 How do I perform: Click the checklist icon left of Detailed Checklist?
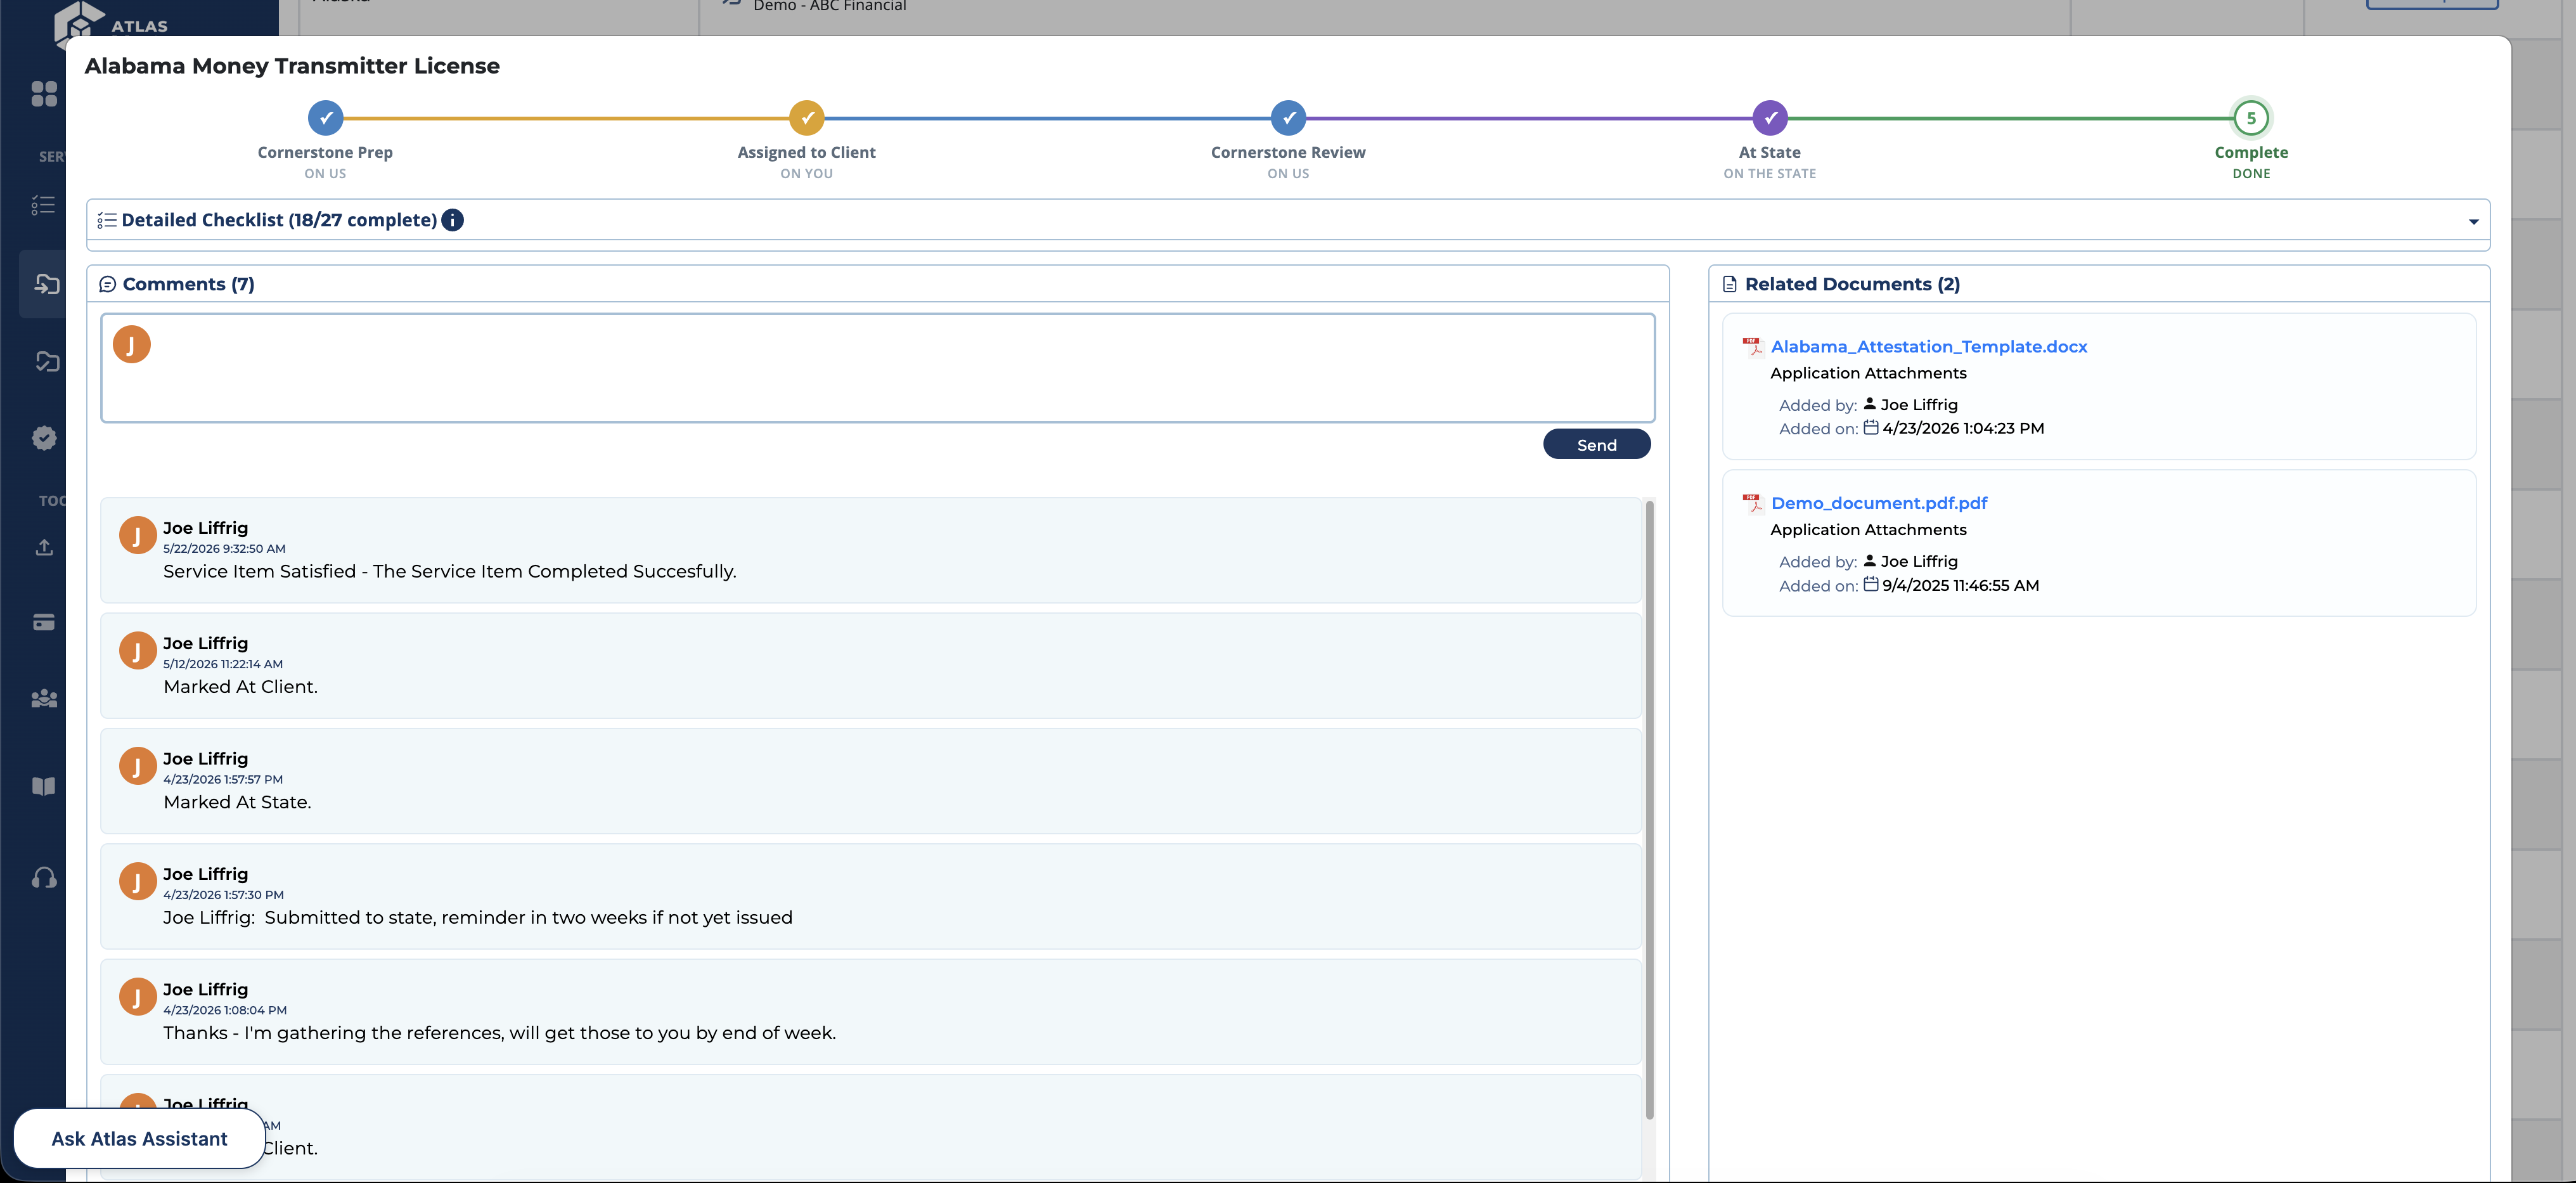point(107,220)
